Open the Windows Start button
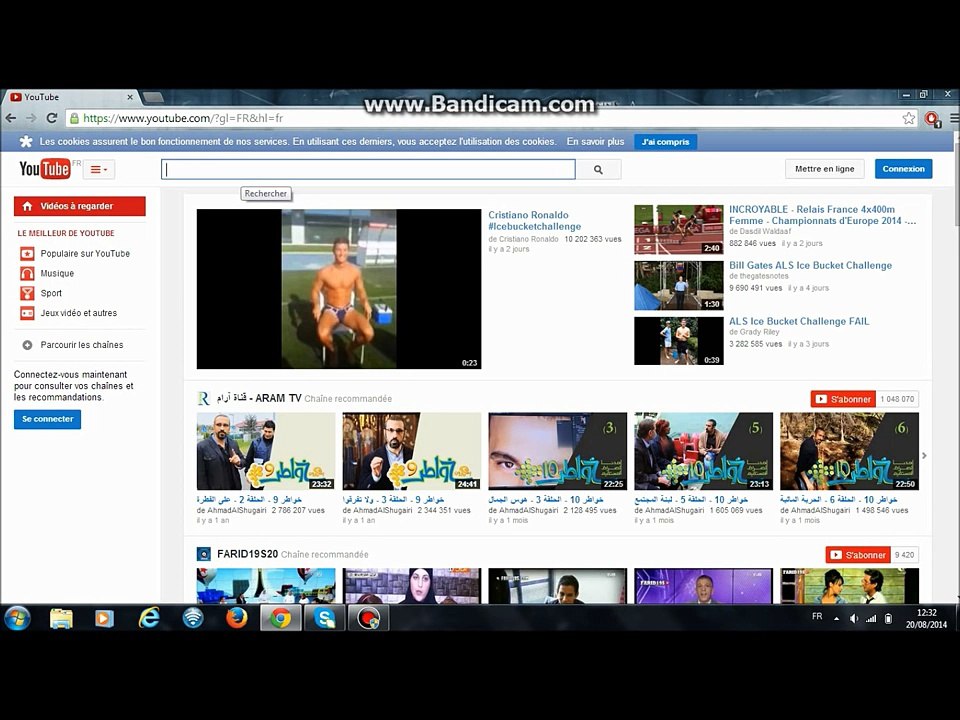The height and width of the screenshot is (720, 960). click(18, 618)
